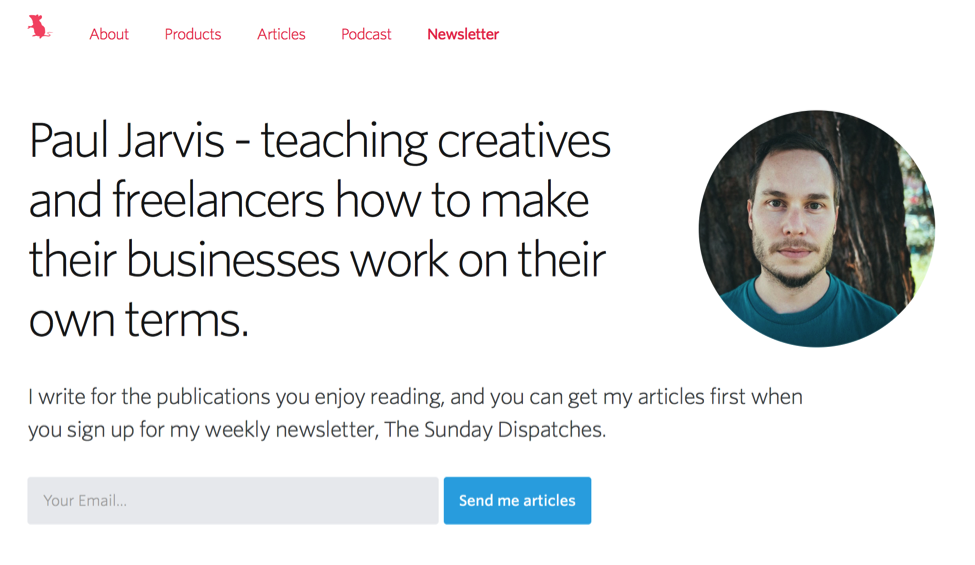Click the name Paul Jarvis in headline

pyautogui.click(x=127, y=141)
